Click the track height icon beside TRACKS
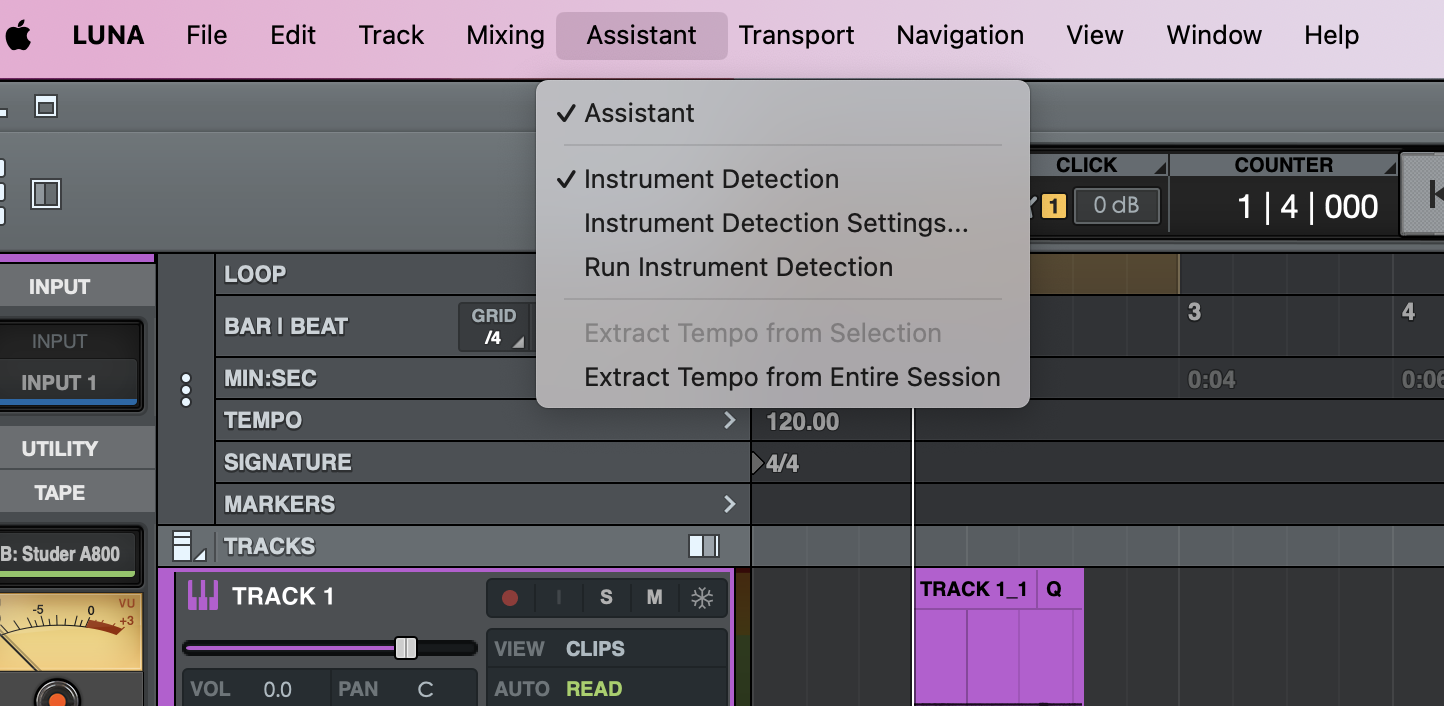Image resolution: width=1444 pixels, height=706 pixels. pos(186,546)
